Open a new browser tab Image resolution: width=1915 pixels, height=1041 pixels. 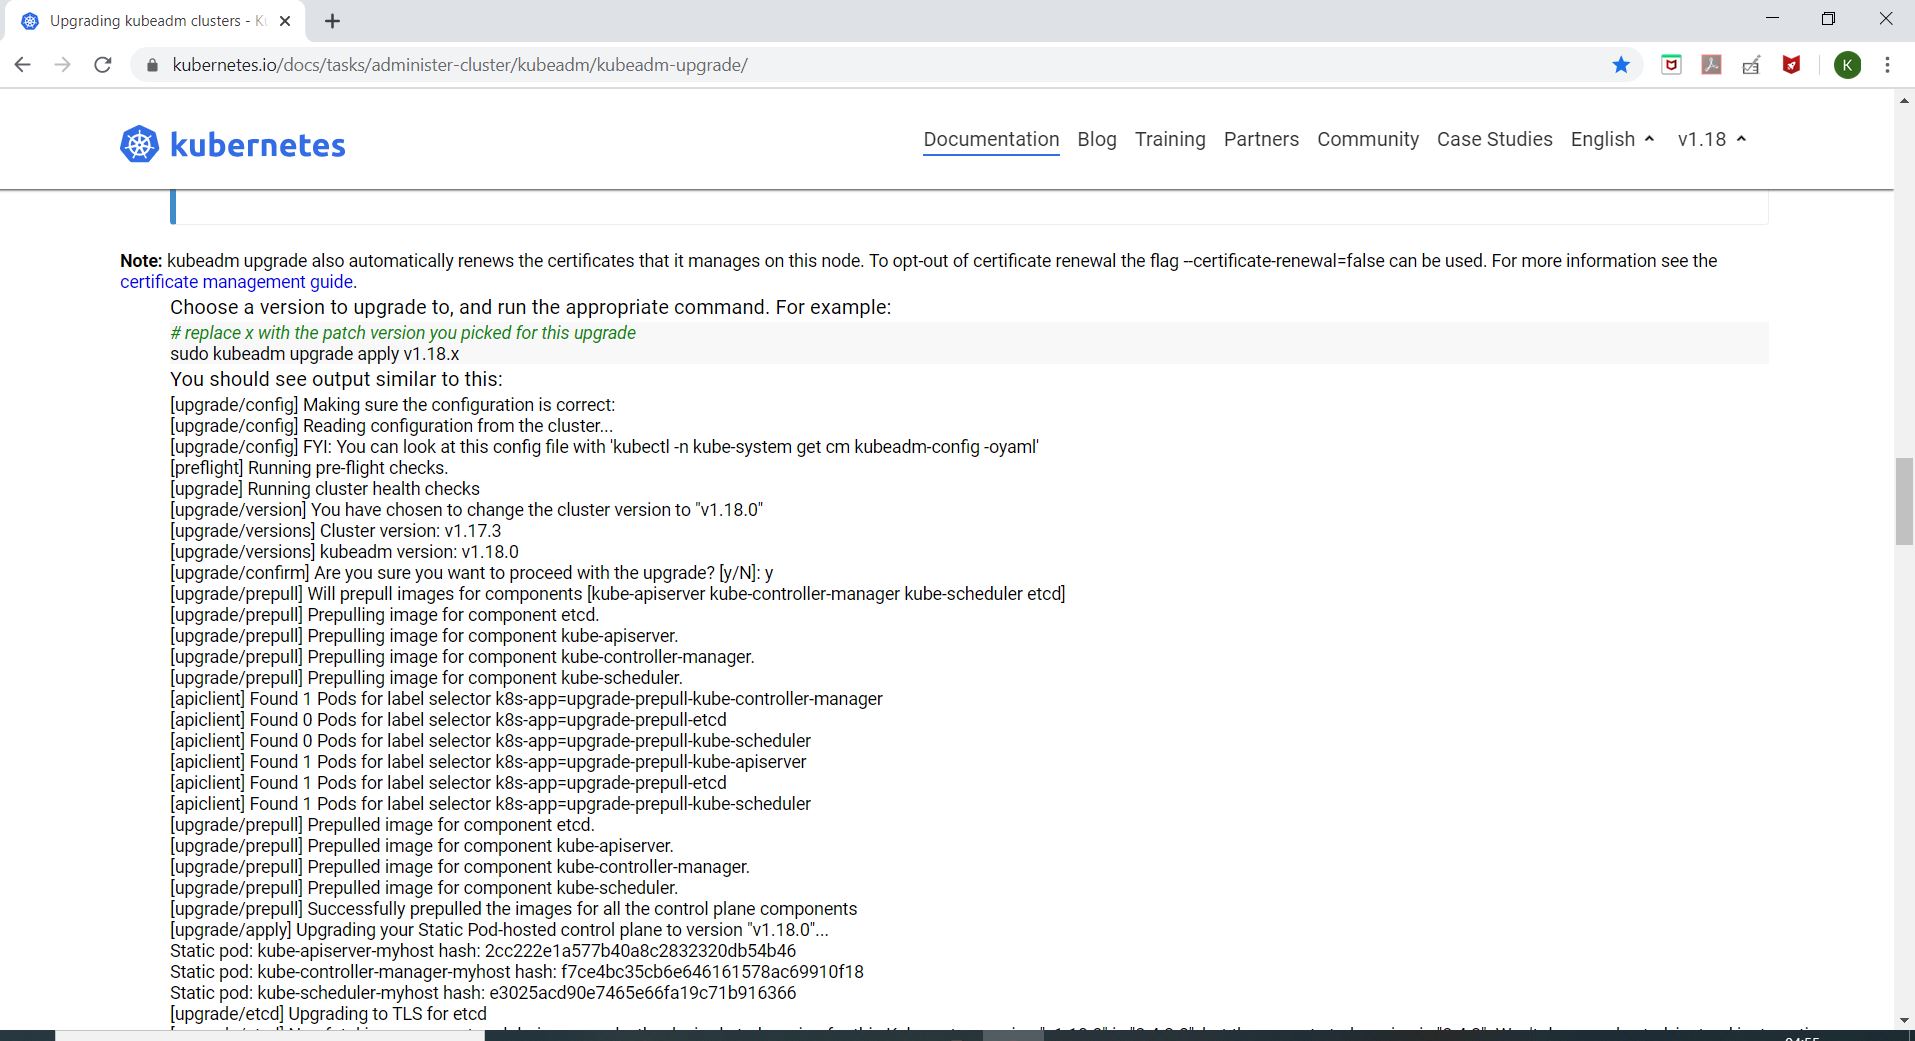click(333, 21)
